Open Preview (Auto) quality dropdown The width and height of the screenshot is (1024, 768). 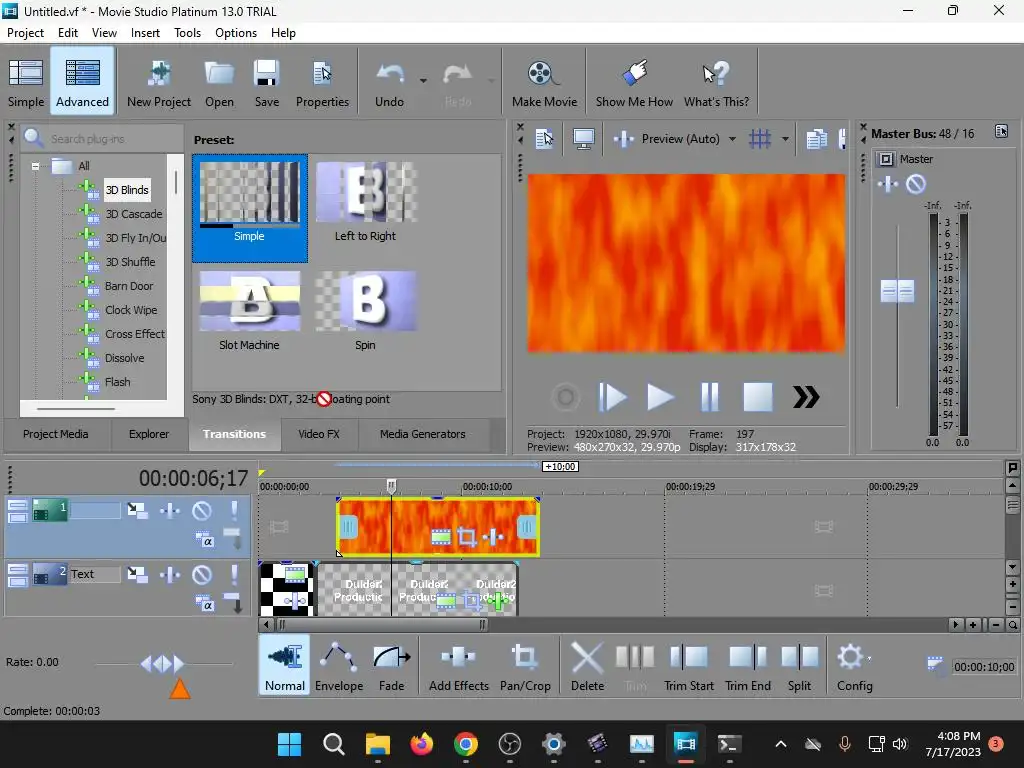point(732,138)
